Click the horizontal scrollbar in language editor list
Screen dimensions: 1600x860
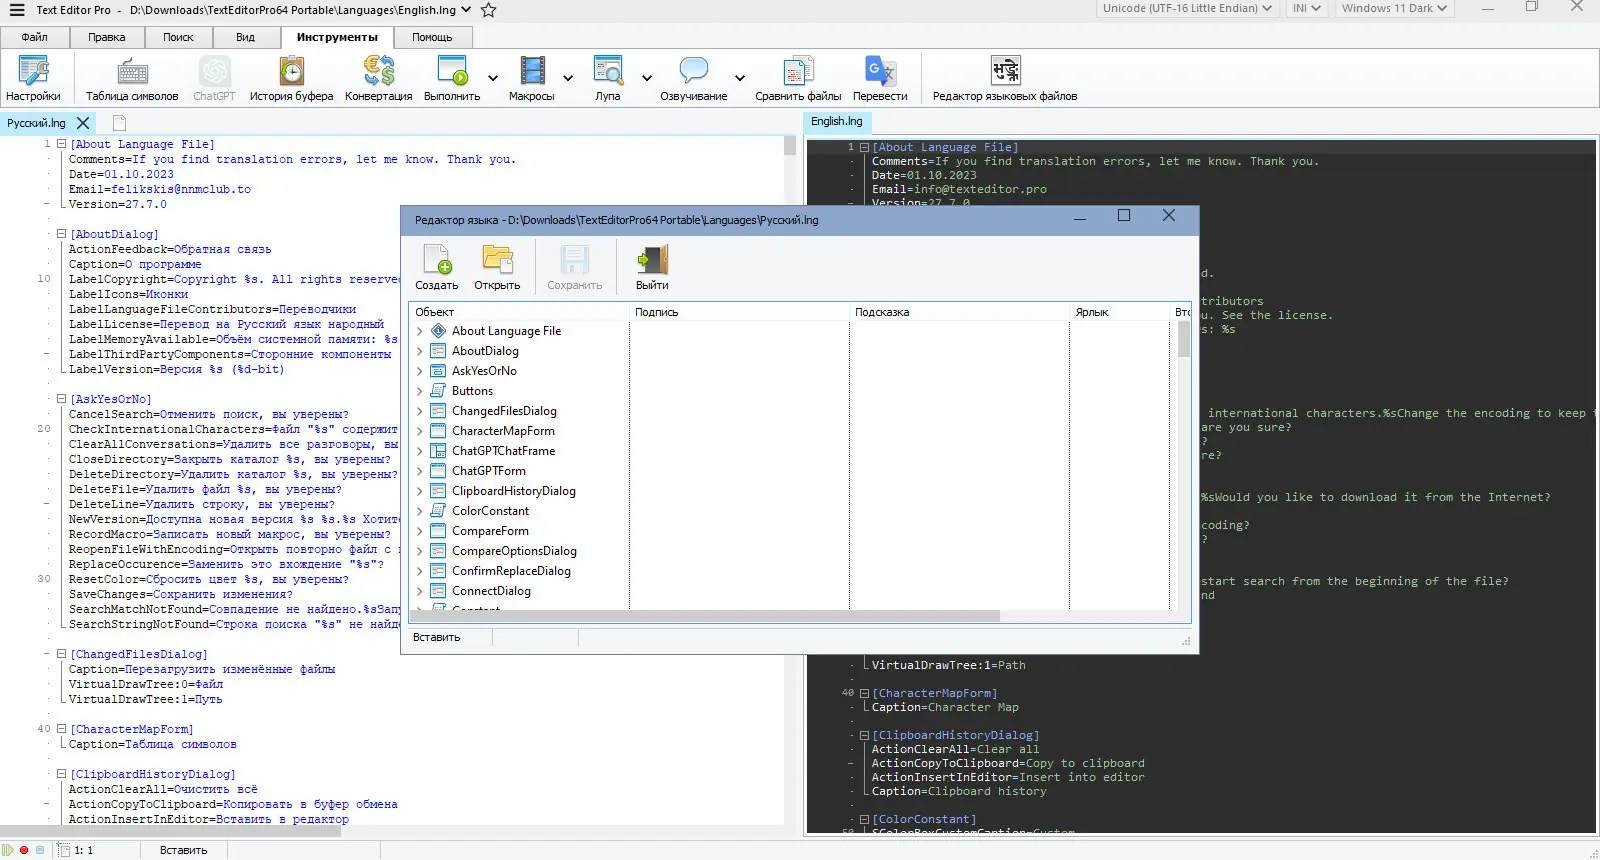(x=706, y=616)
